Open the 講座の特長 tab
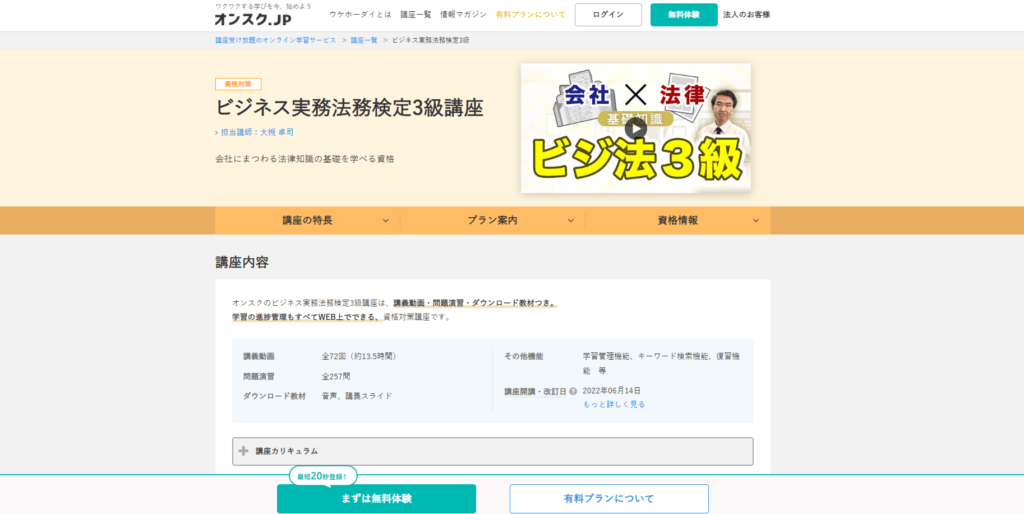The width and height of the screenshot is (1024, 514). tap(308, 221)
